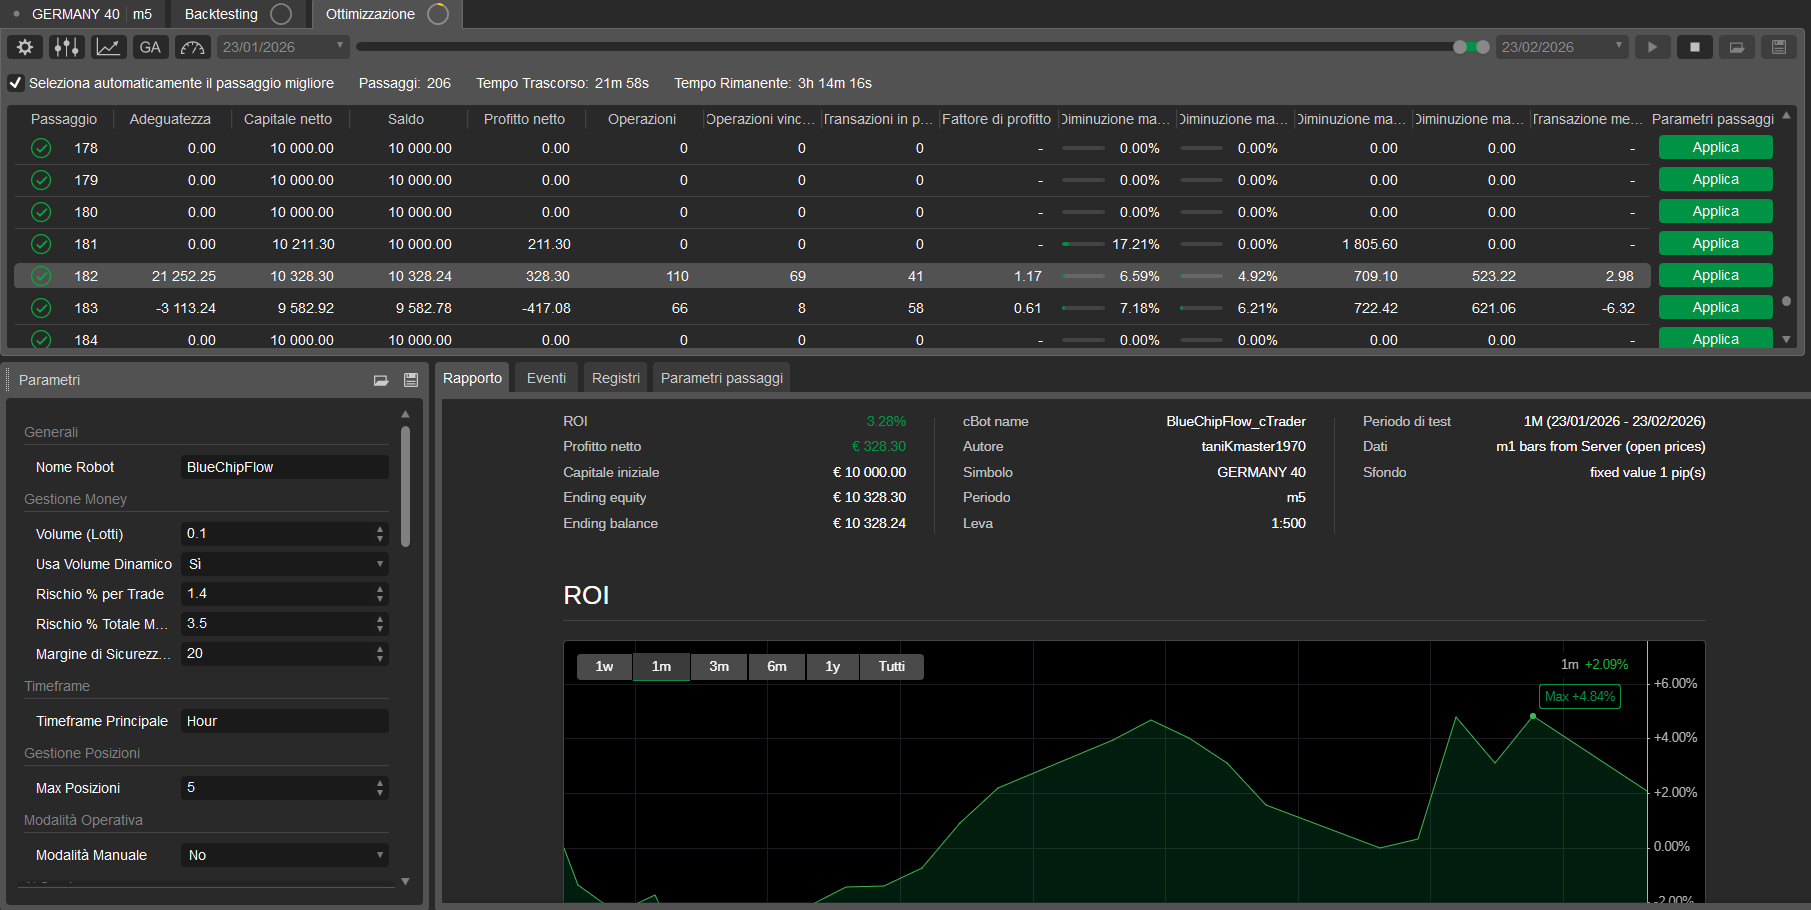Viewport: 1811px width, 910px height.
Task: Show all history with the Tutti button
Action: click(x=891, y=666)
